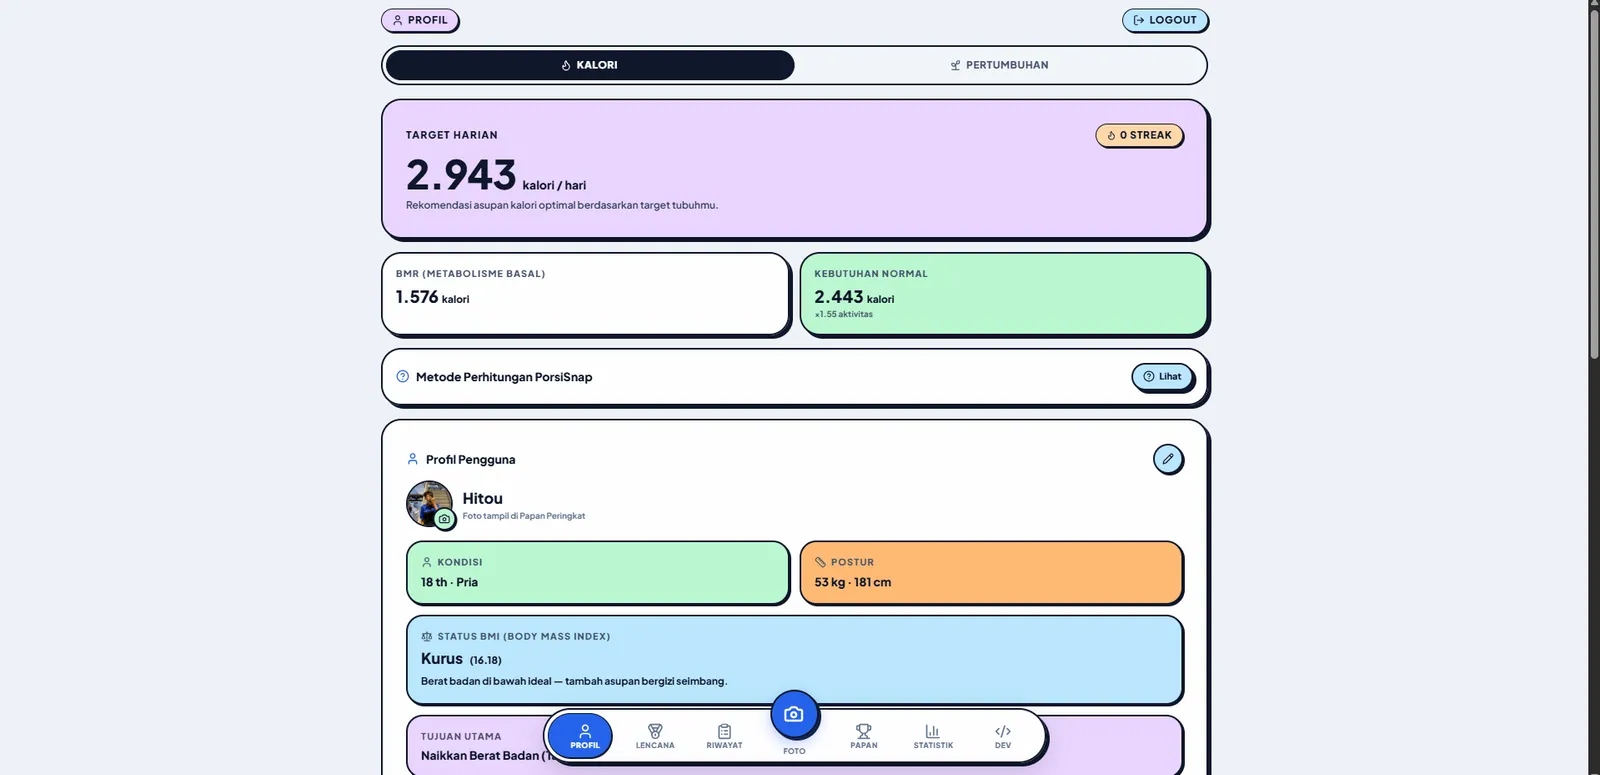Click the Metode Perhitungan PorsiSnap label
Viewport: 1600px width, 775px height.
coord(504,377)
